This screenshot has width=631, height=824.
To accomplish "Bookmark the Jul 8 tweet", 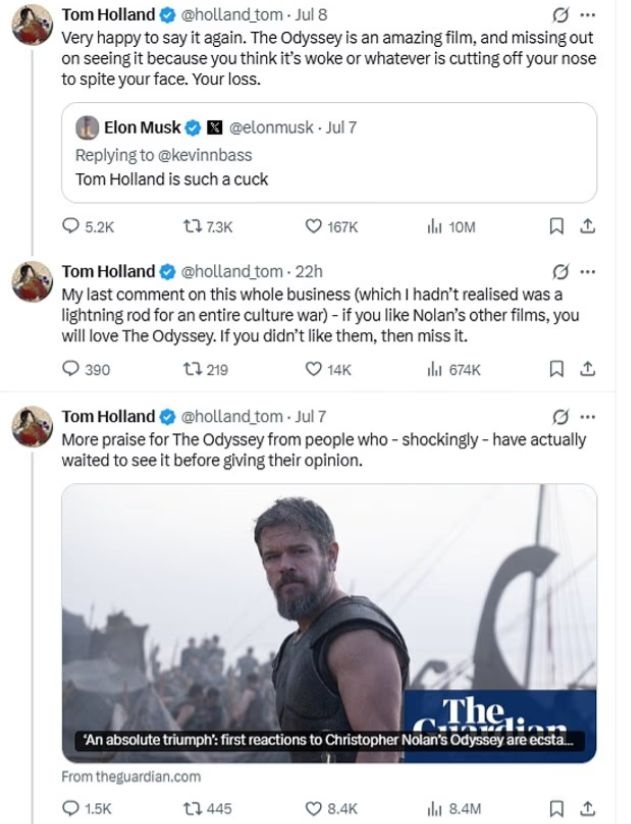I will pos(556,226).
